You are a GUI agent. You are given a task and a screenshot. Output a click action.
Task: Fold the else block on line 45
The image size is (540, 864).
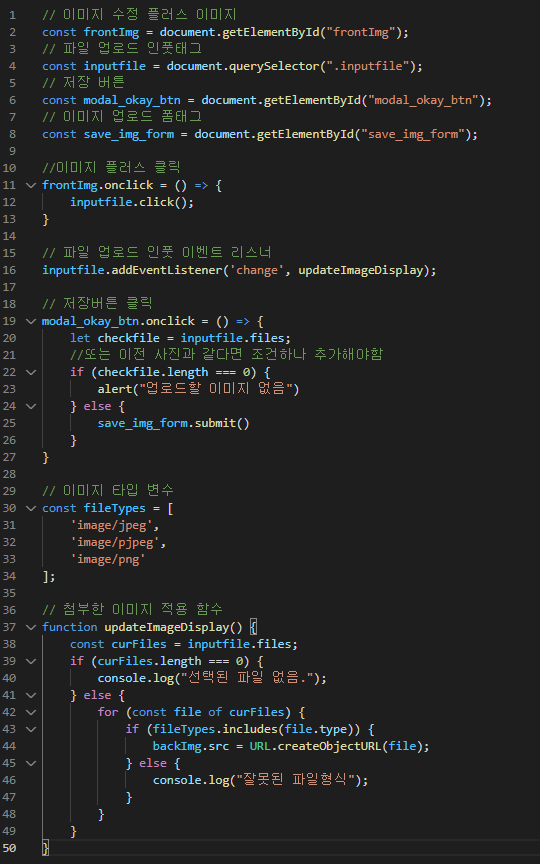pos(31,763)
